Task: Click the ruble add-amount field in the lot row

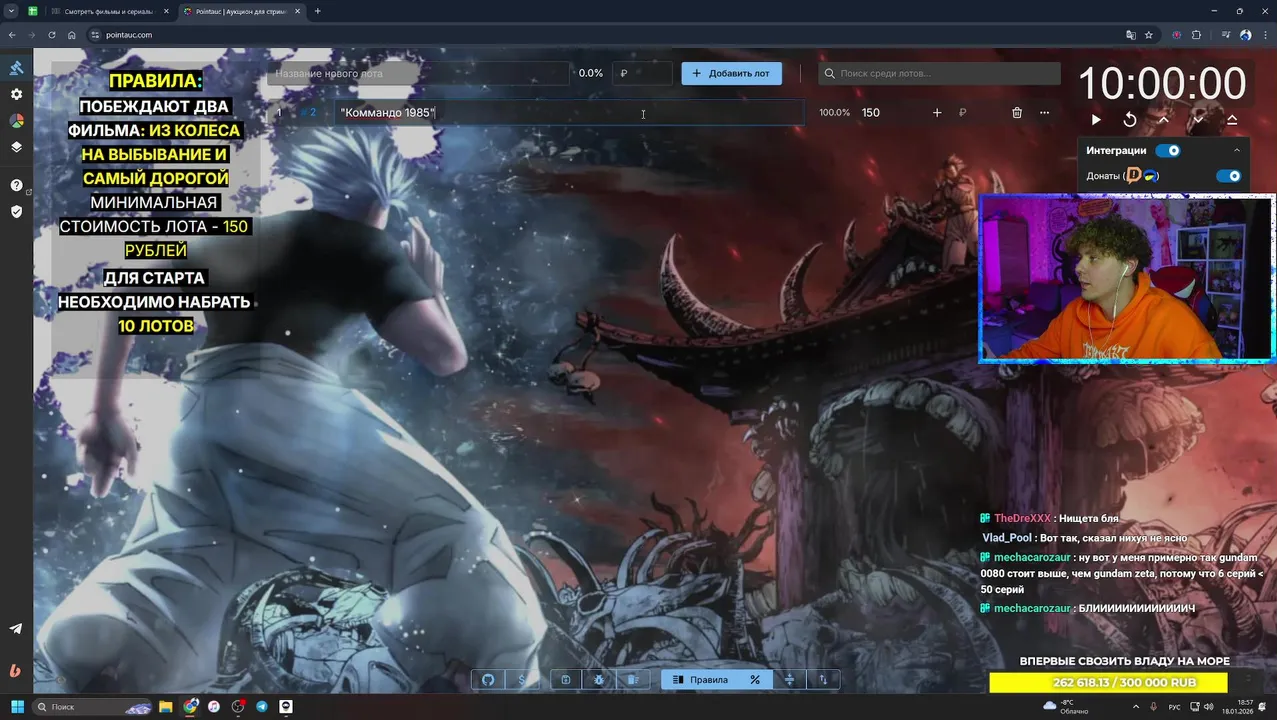Action: tap(978, 113)
